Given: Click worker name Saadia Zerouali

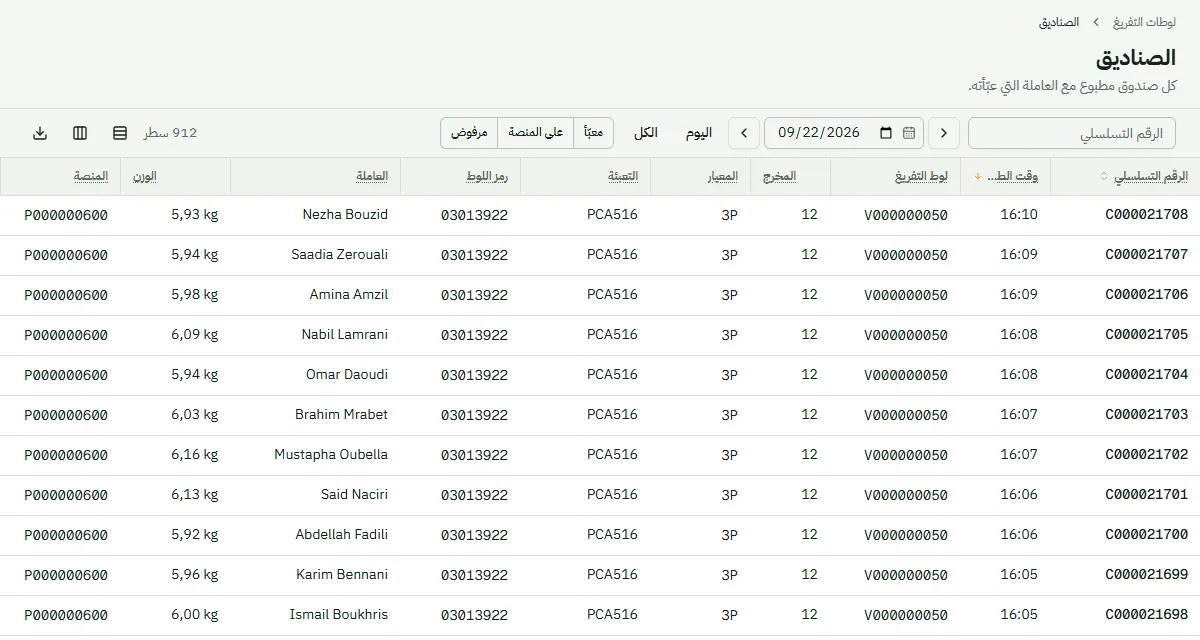Looking at the screenshot, I should tap(340, 255).
